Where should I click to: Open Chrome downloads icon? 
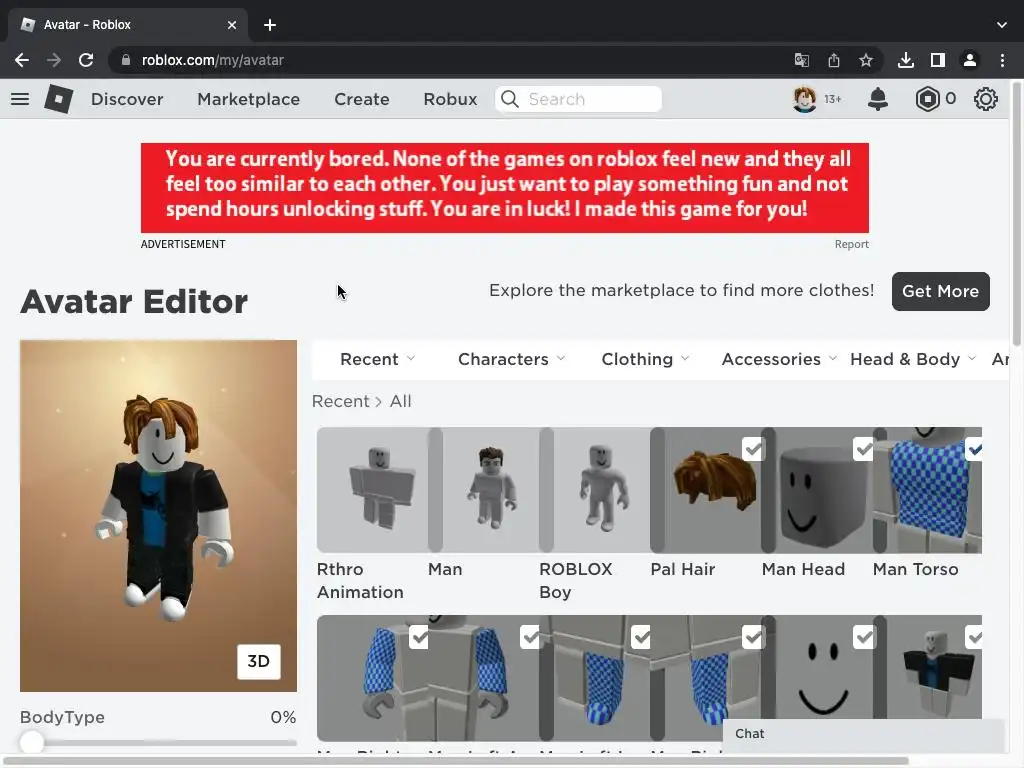[906, 60]
